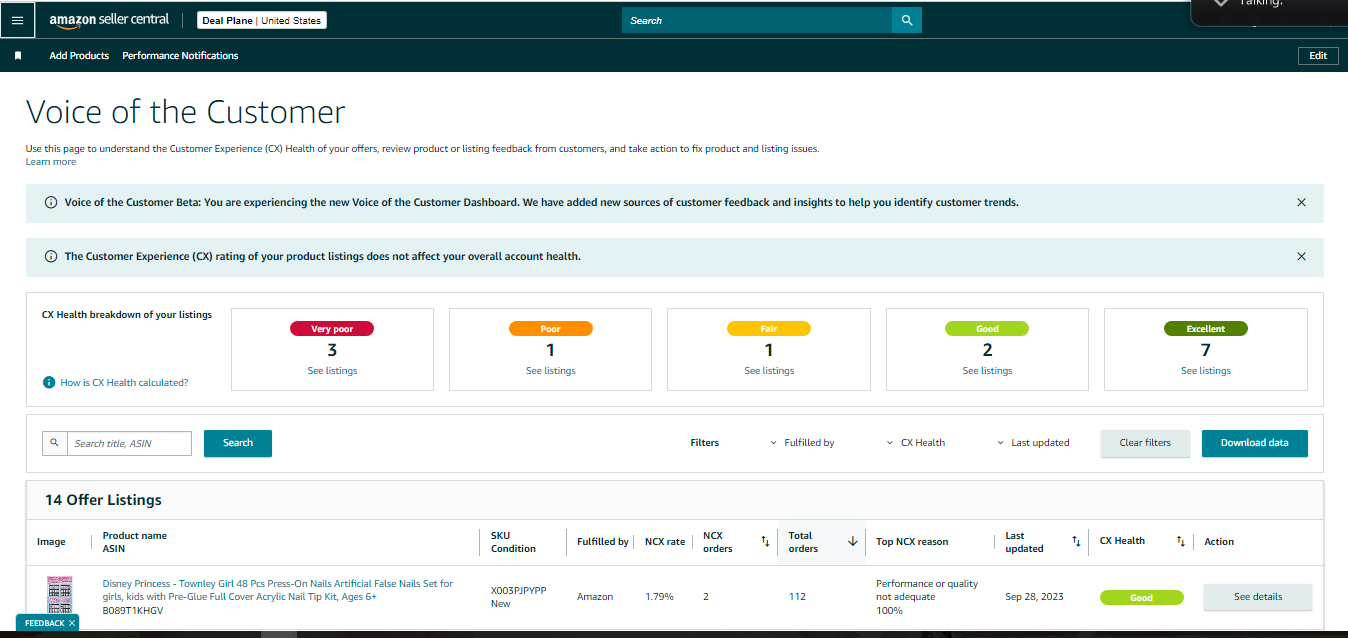The height and width of the screenshot is (638, 1348).
Task: Open the CX Health filter dropdown
Action: 916,443
